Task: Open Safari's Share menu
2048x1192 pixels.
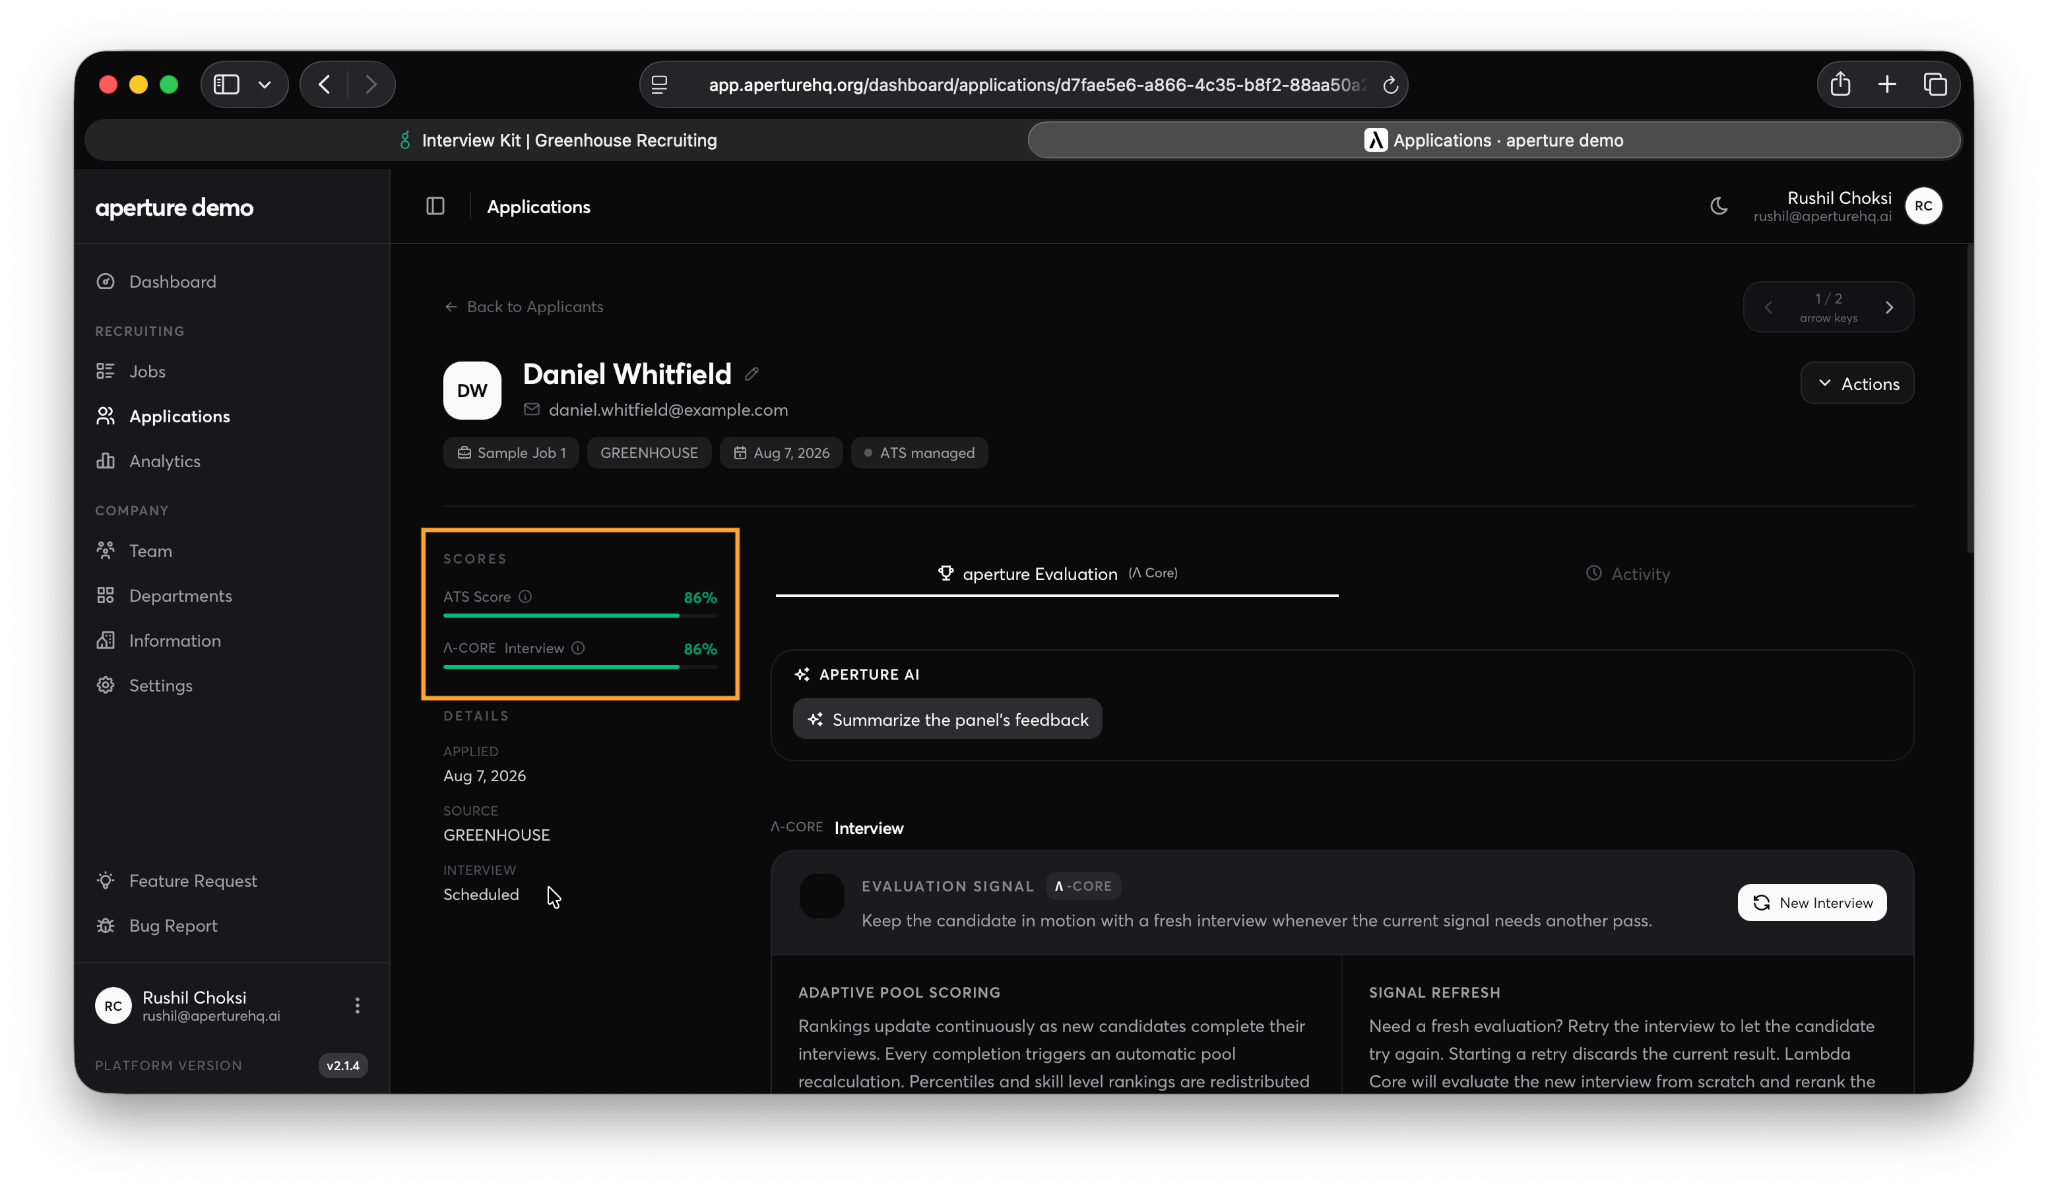Action: tap(1841, 84)
